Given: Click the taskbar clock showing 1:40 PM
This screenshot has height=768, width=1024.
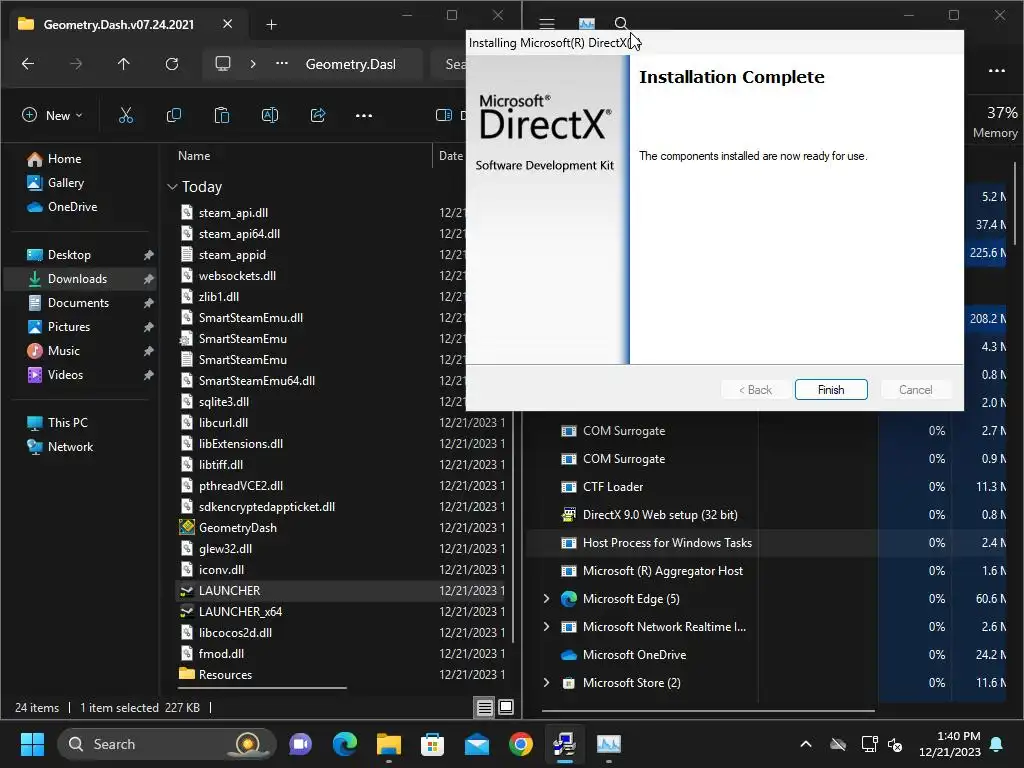Looking at the screenshot, I should tap(950, 744).
